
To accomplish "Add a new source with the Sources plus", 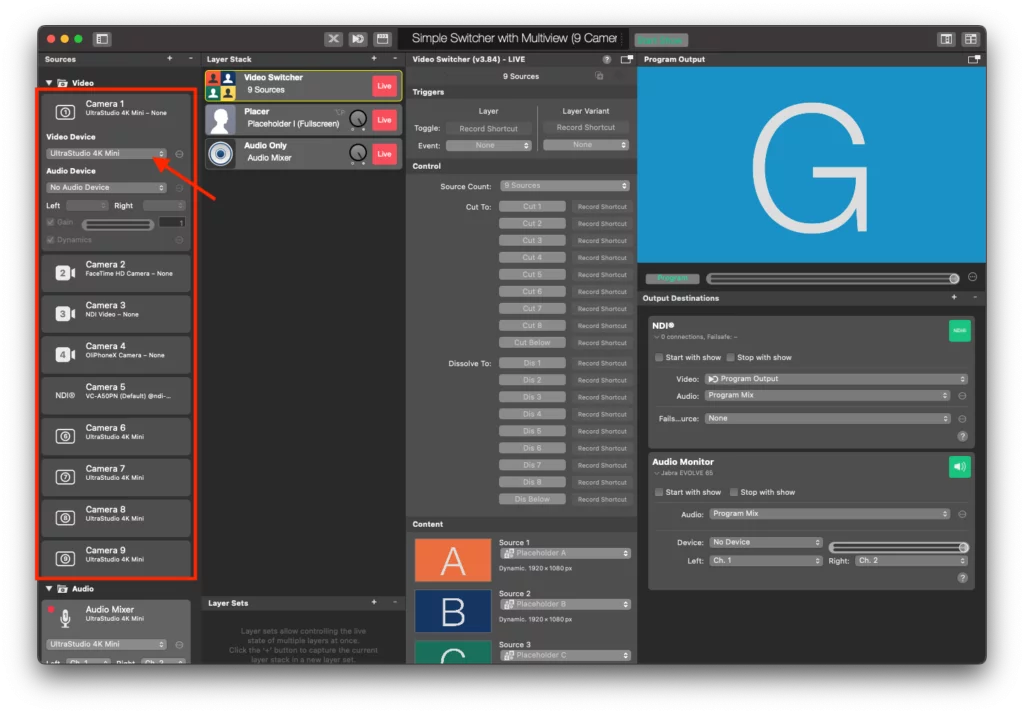I will click(170, 59).
